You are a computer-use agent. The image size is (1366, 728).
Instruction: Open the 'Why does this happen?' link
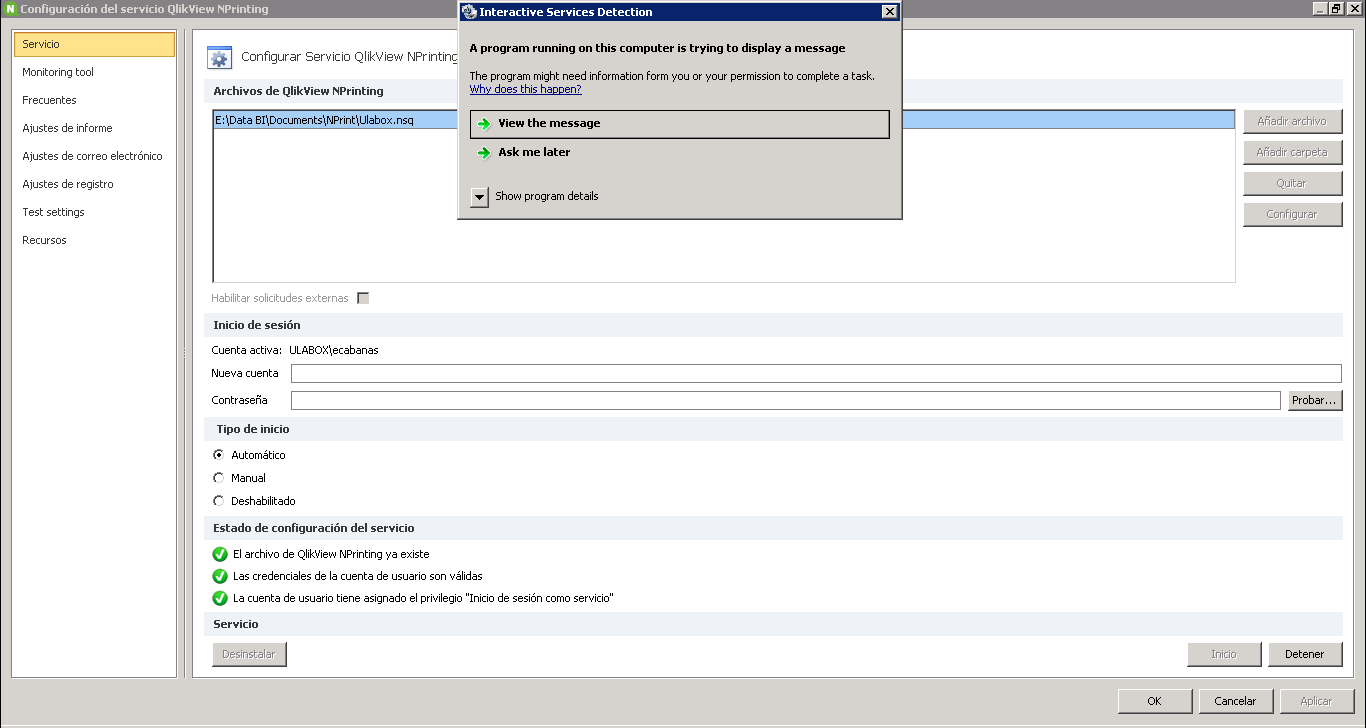tap(525, 90)
